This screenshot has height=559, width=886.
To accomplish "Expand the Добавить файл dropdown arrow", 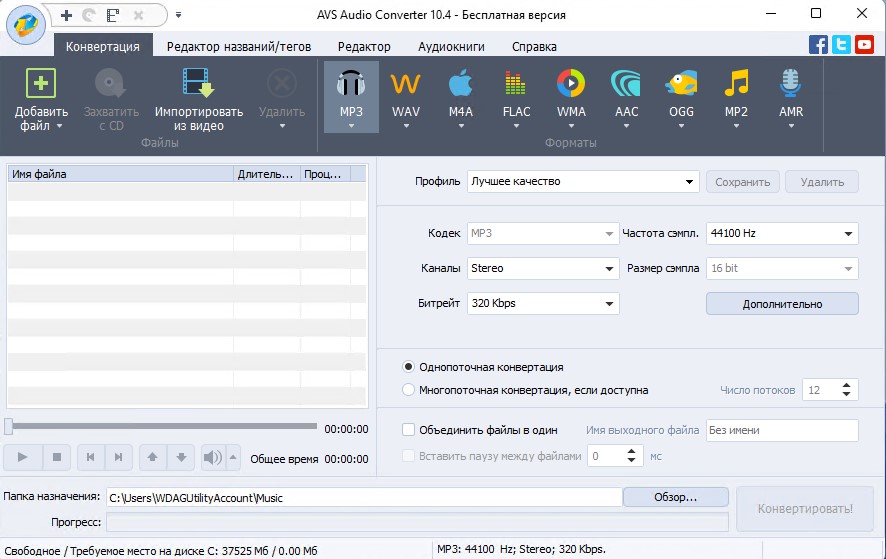I will (x=59, y=126).
